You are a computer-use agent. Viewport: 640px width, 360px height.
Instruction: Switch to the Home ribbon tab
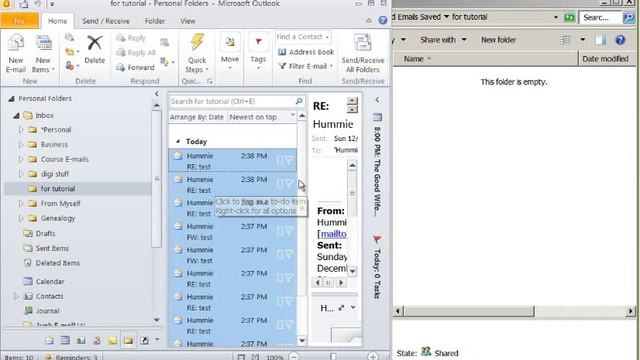pyautogui.click(x=58, y=21)
